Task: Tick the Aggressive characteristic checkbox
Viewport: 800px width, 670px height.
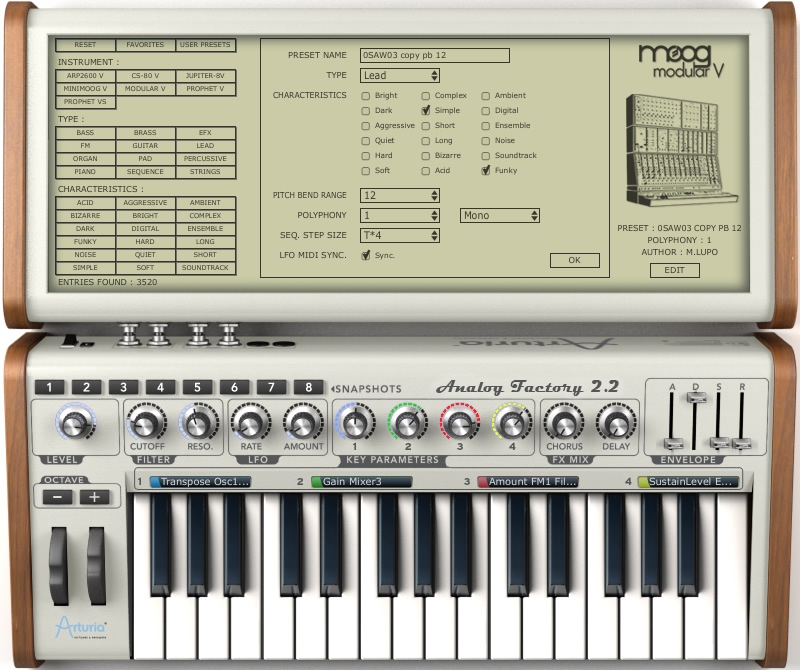Action: click(x=365, y=126)
